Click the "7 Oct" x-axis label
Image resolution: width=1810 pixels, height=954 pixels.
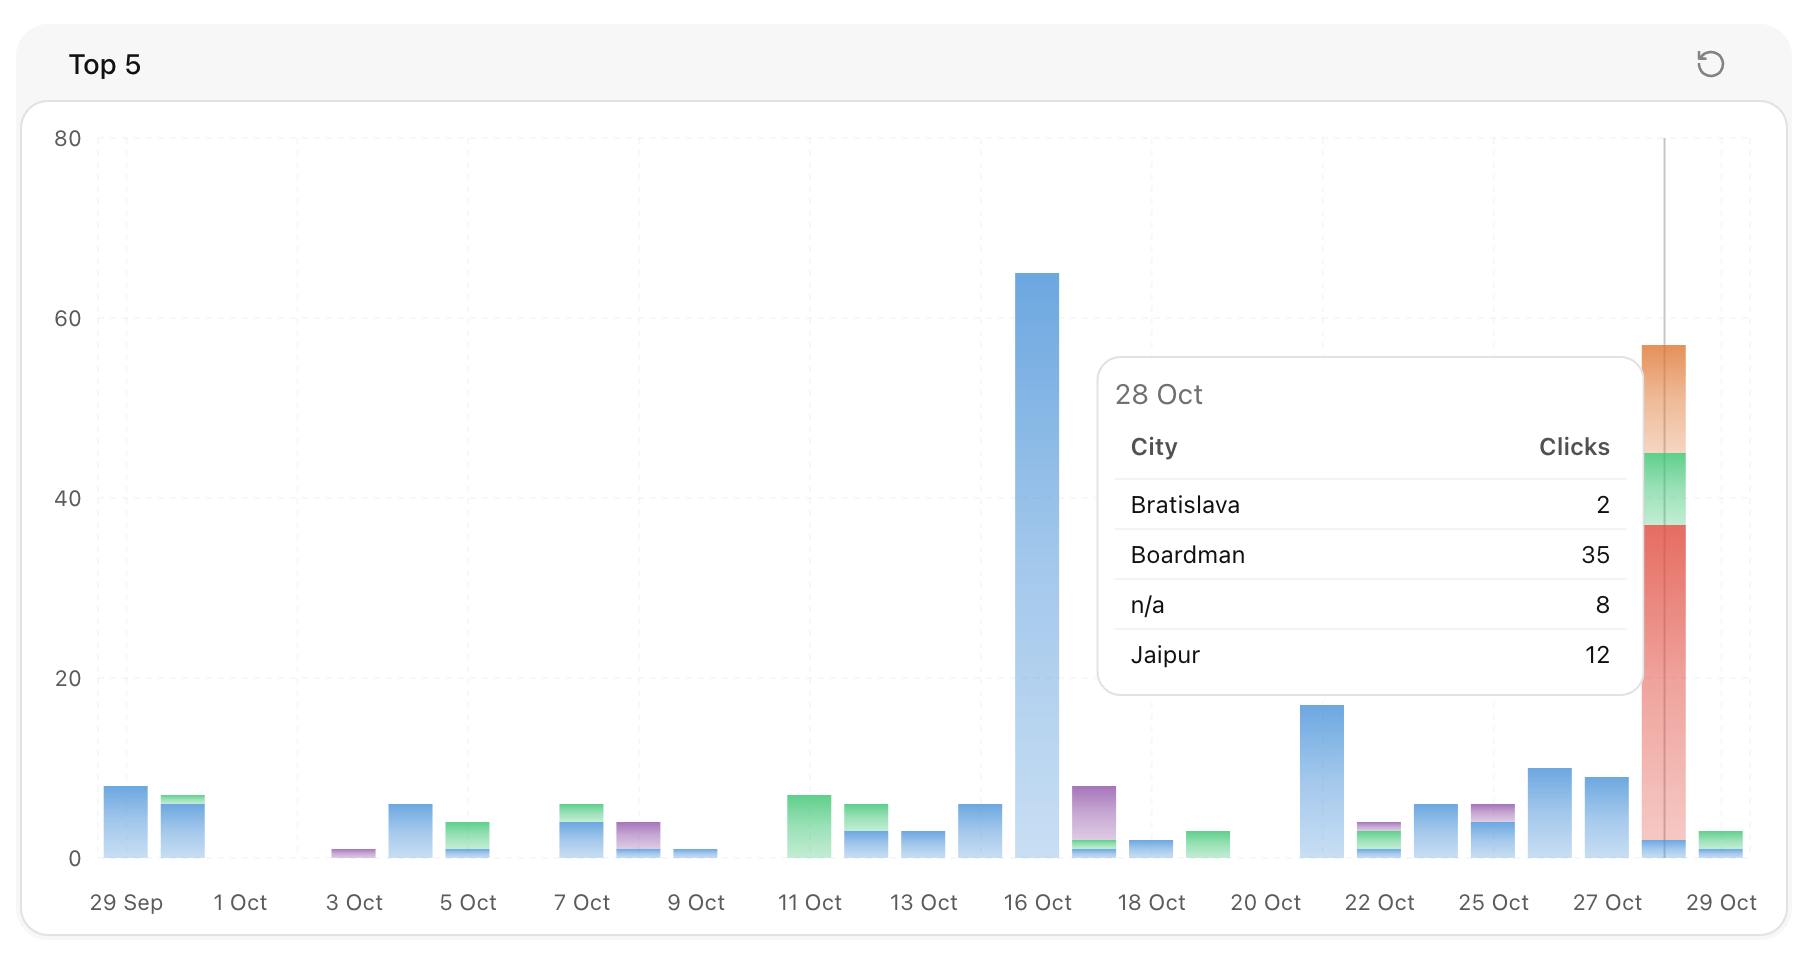click(x=582, y=903)
